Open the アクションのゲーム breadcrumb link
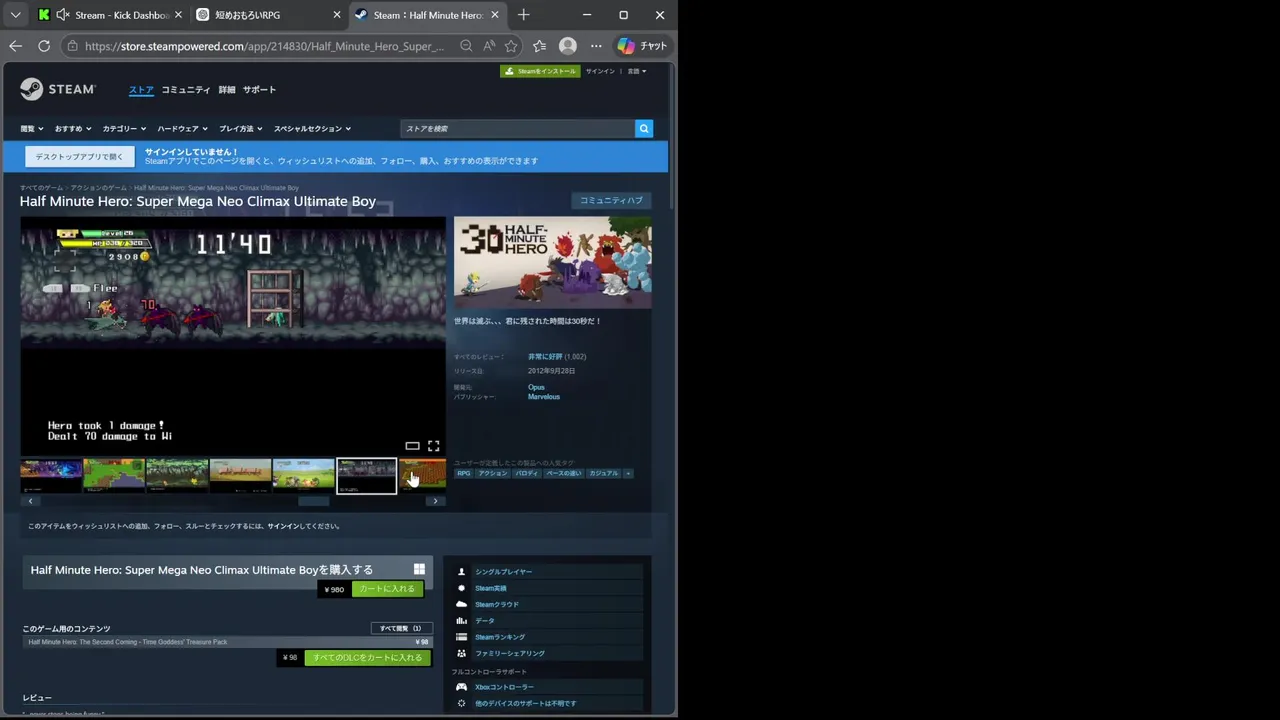This screenshot has height=720, width=1280. 98,188
